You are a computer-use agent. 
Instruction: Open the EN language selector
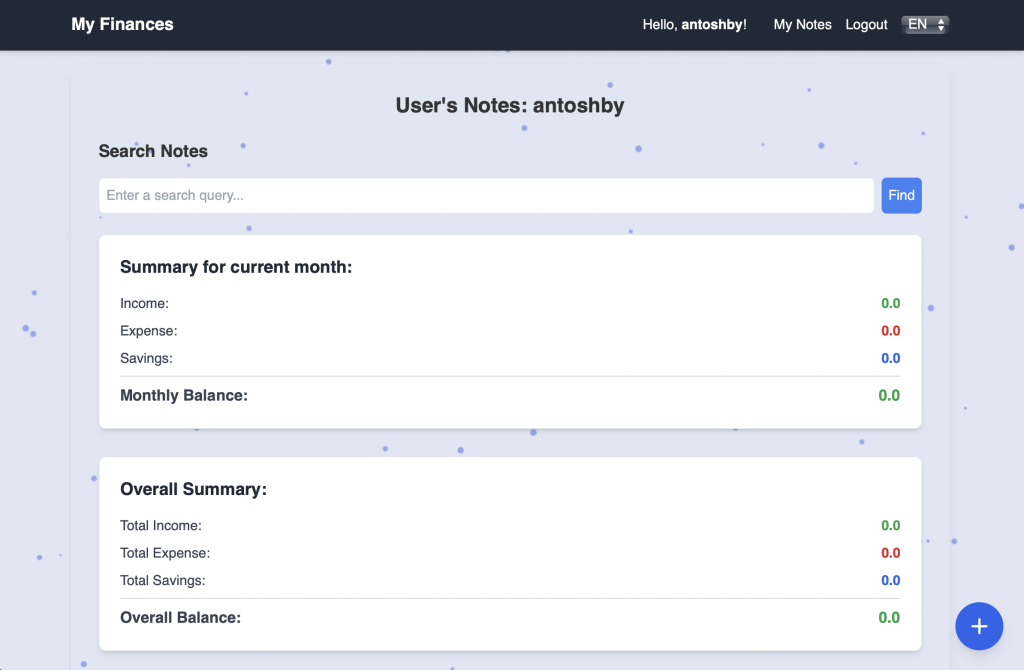click(x=925, y=25)
